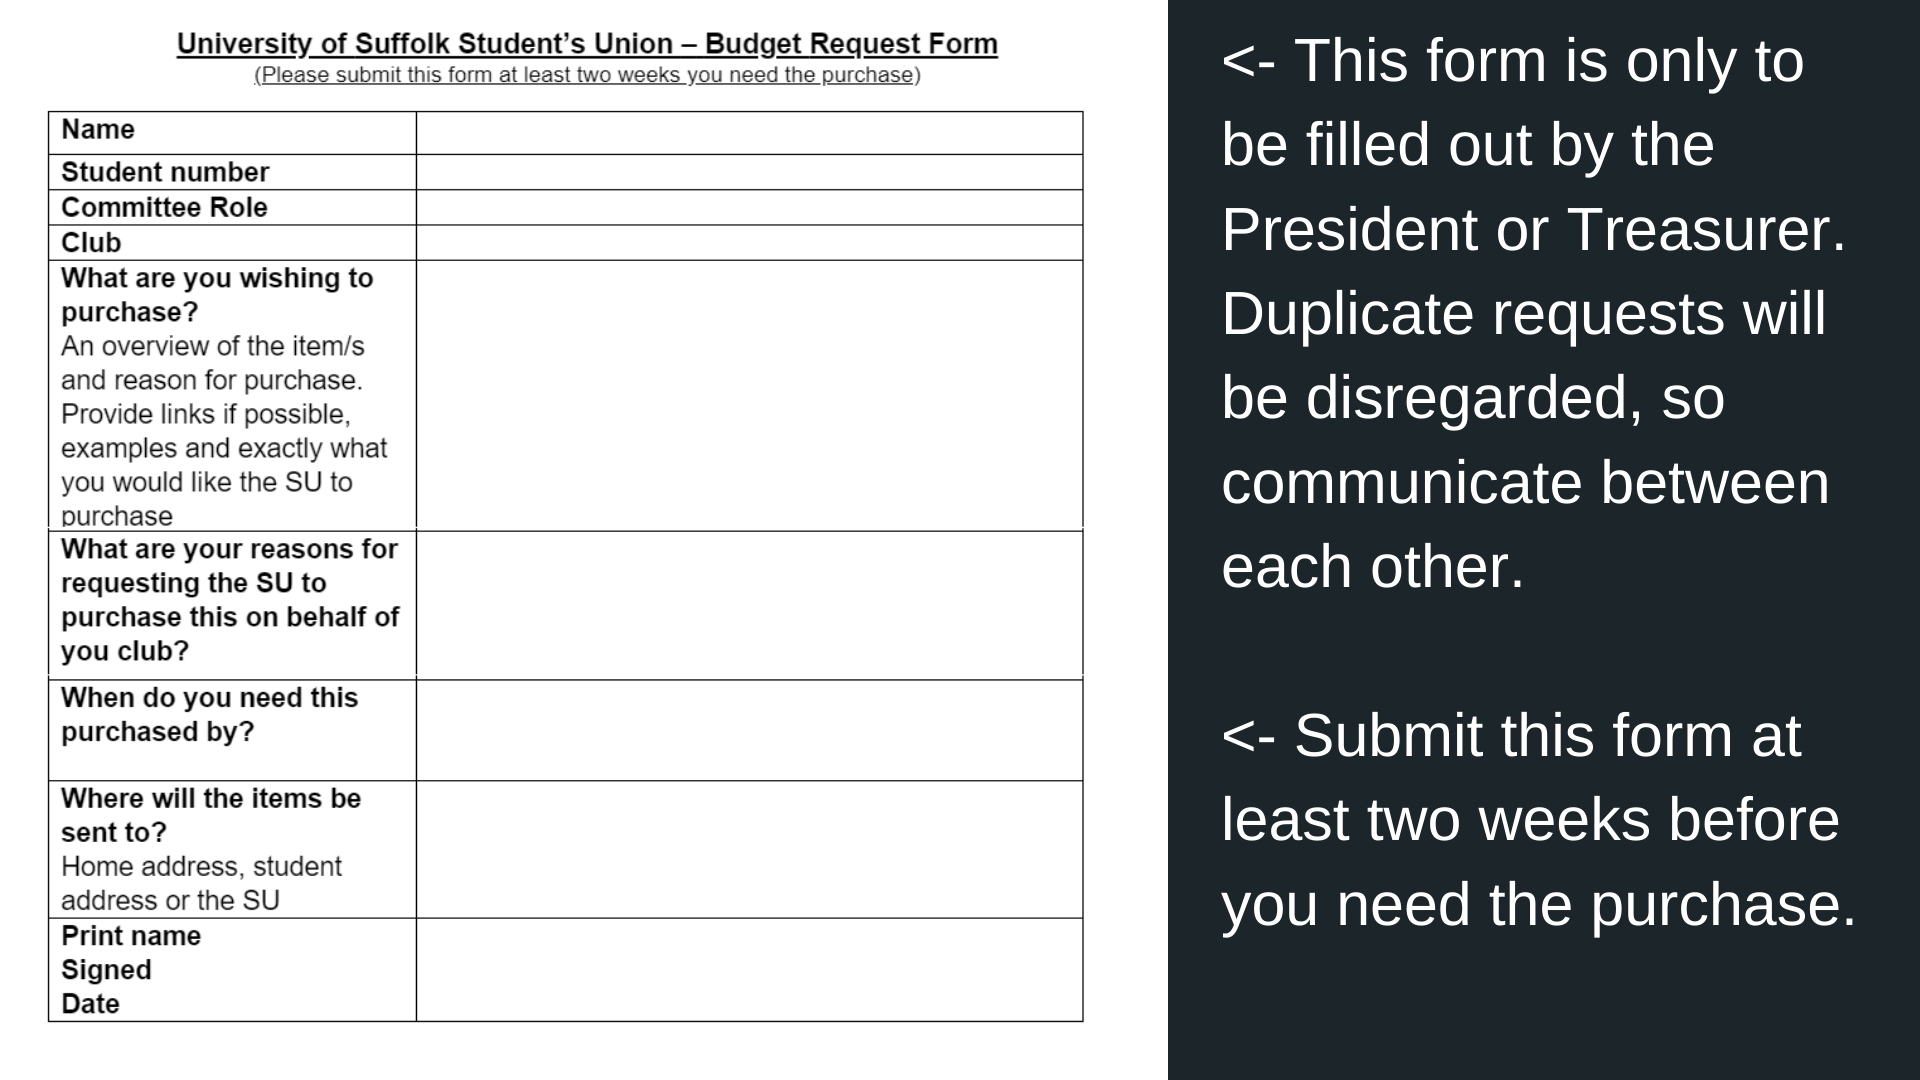Click the underlined submit two weeks subtitle
The image size is (1920, 1080).
tap(587, 75)
